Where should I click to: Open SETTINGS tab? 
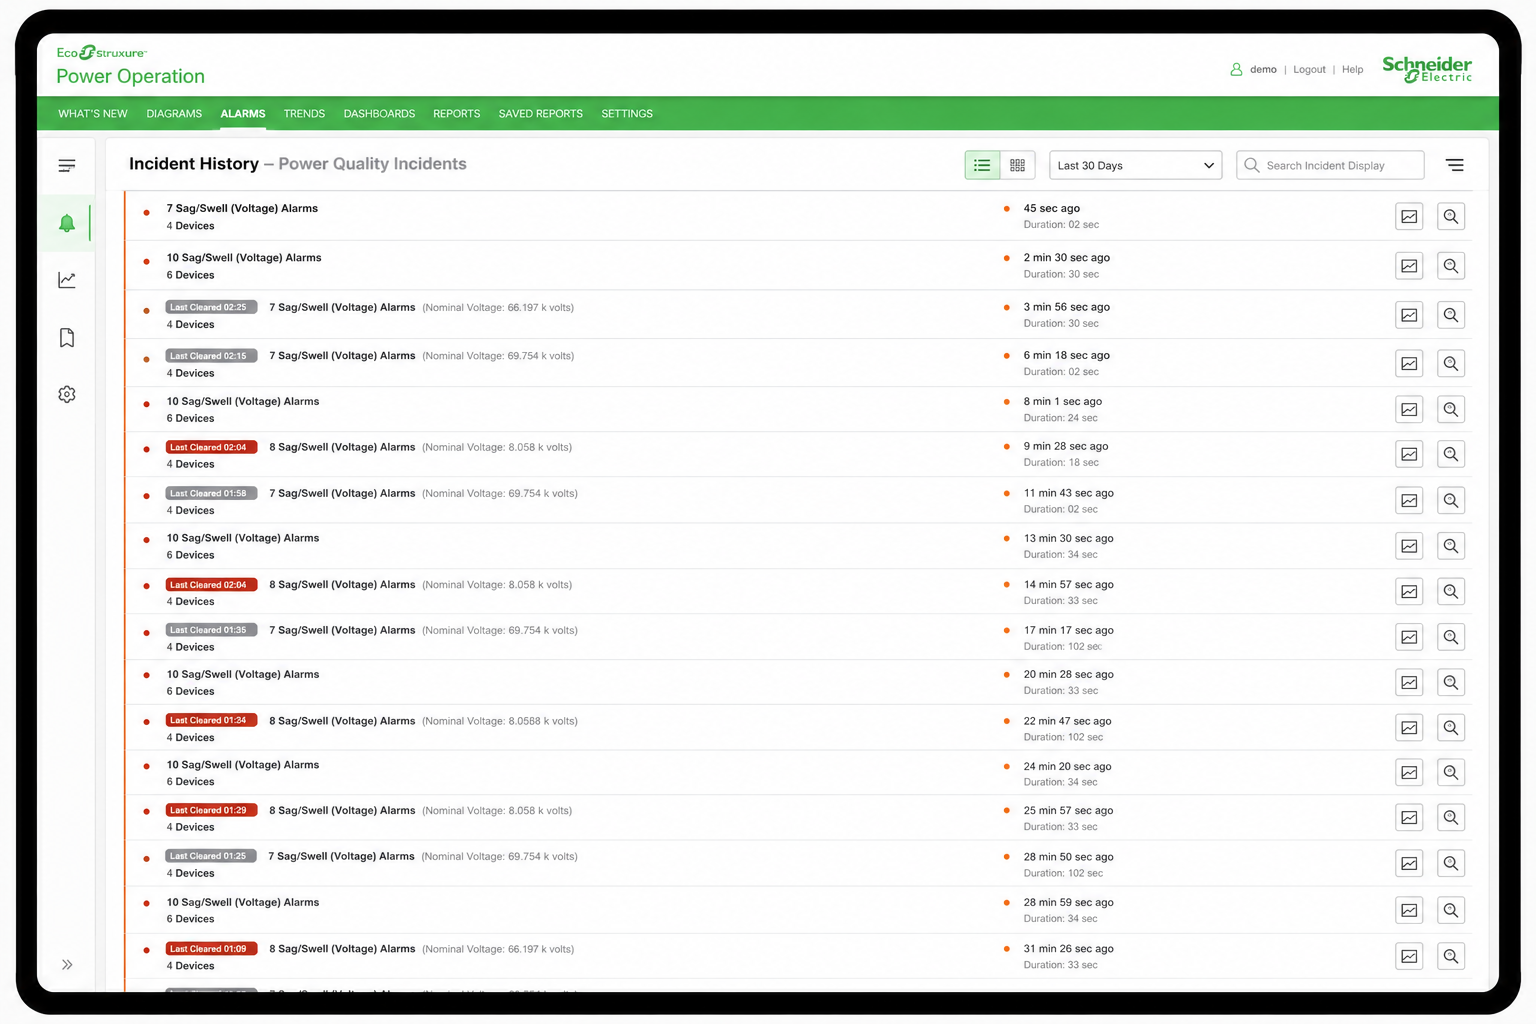(x=627, y=114)
